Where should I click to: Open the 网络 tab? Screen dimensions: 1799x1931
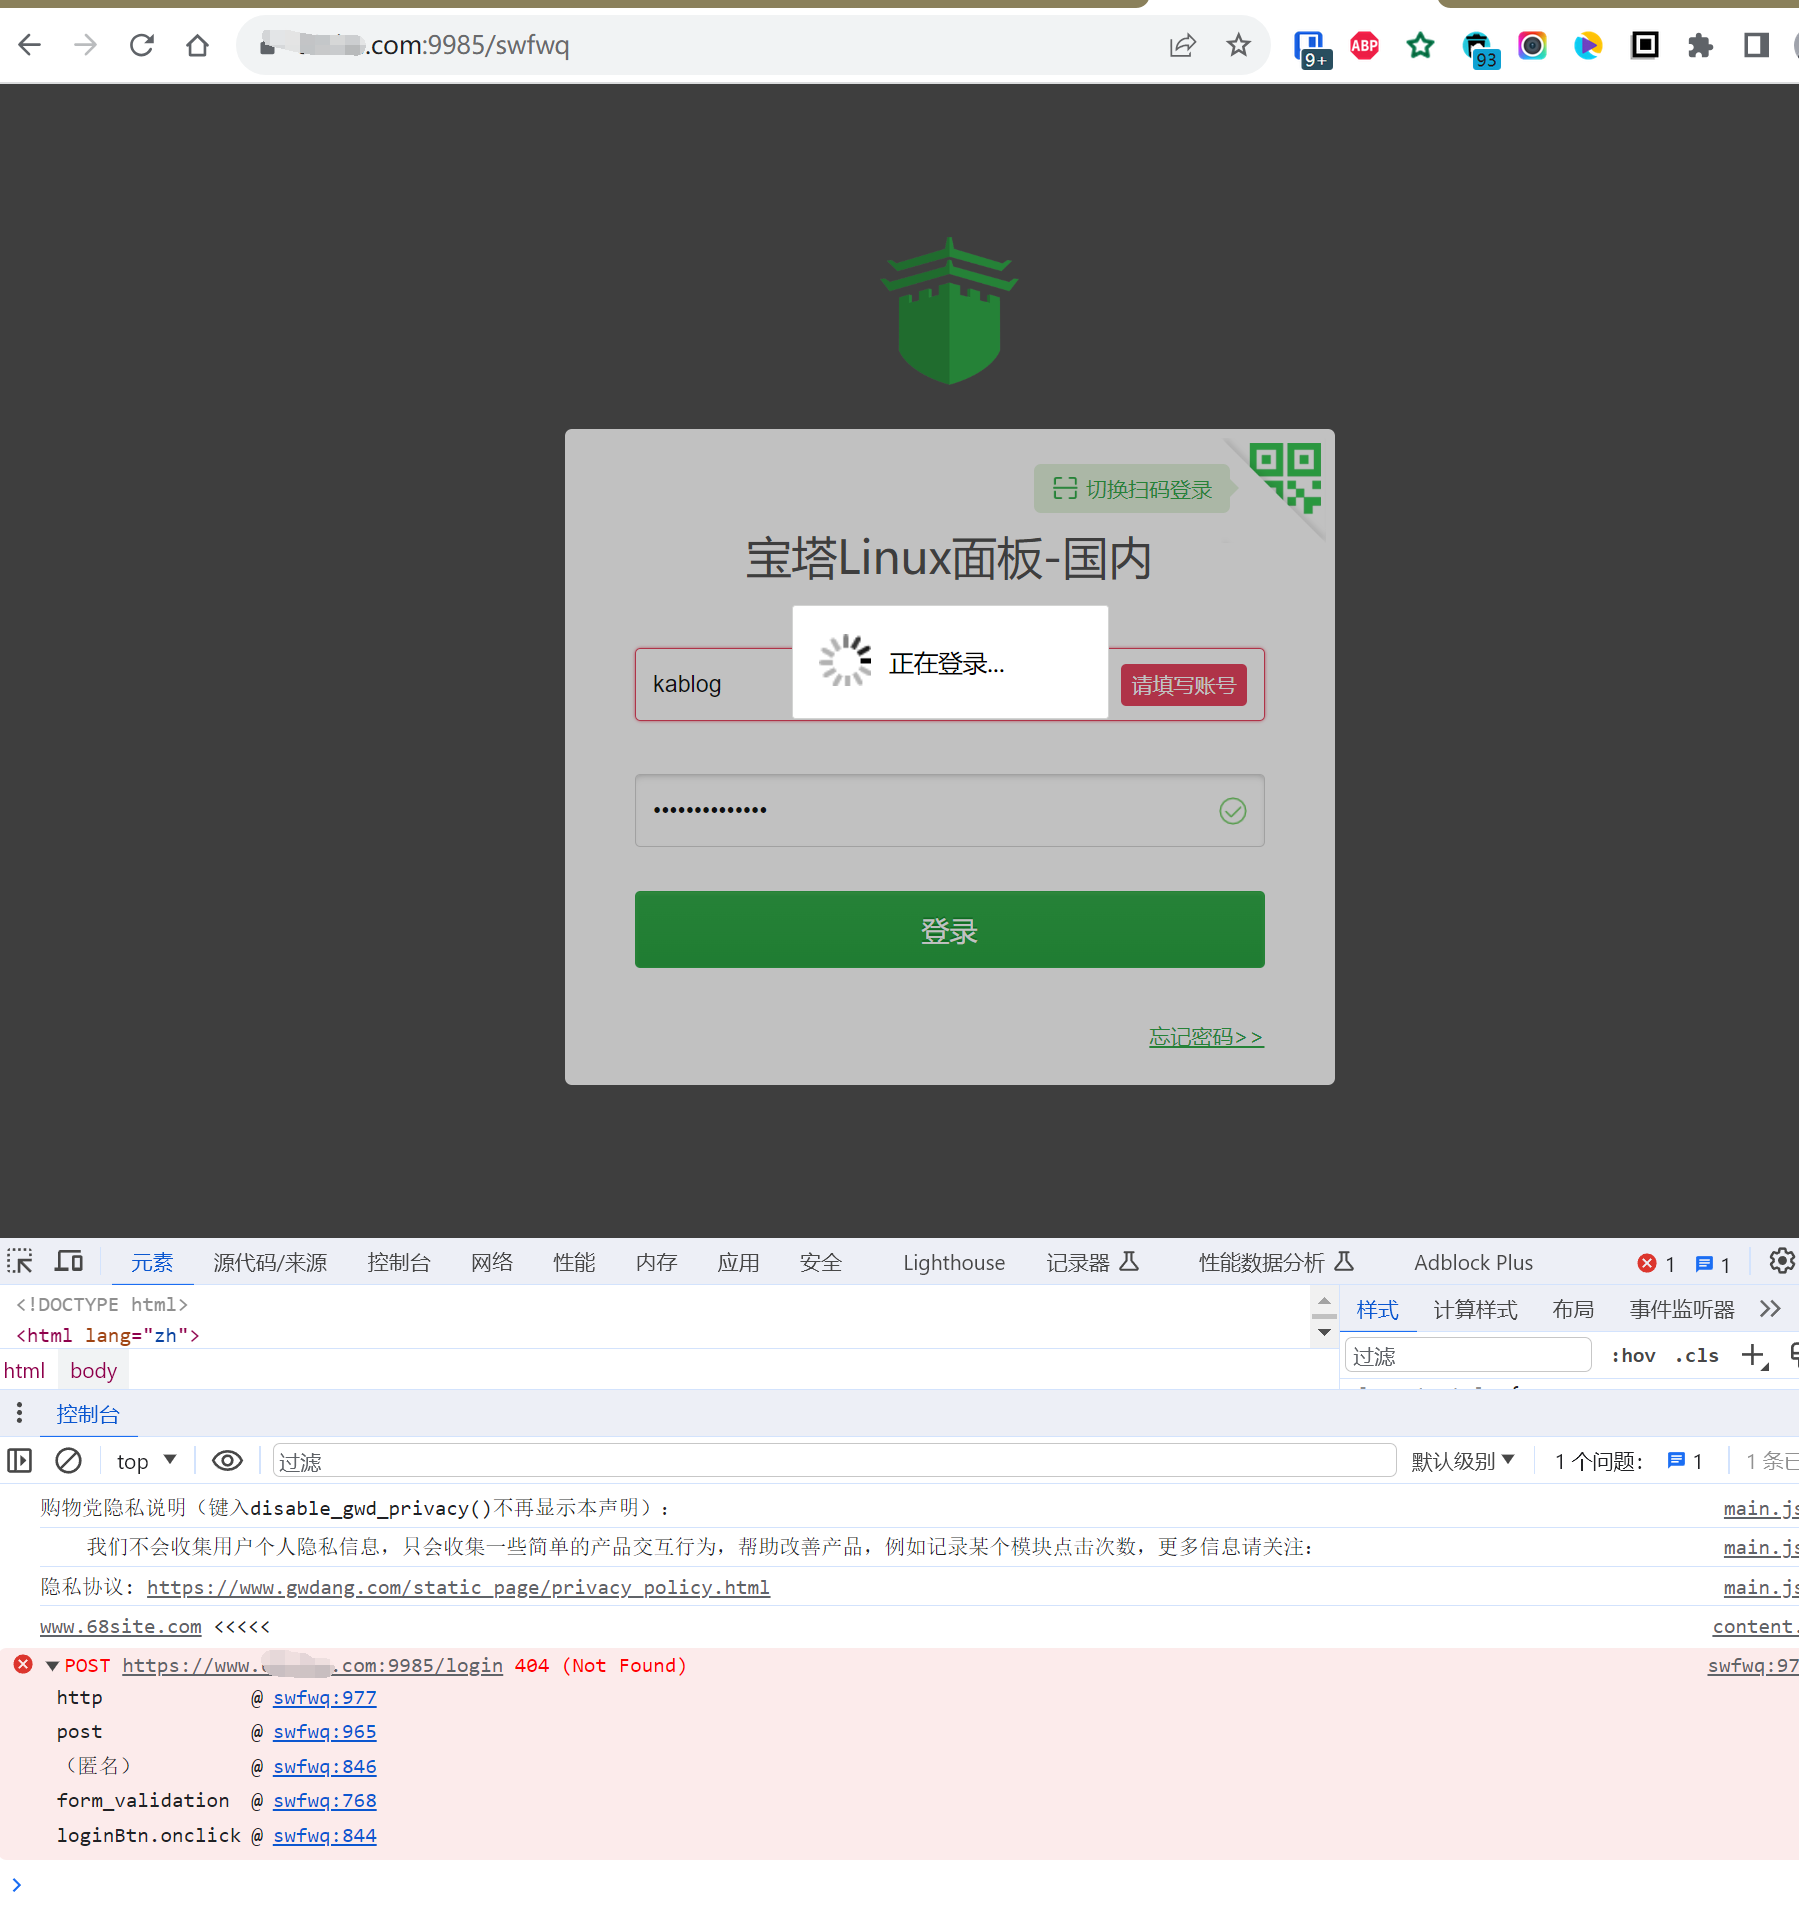[492, 1263]
